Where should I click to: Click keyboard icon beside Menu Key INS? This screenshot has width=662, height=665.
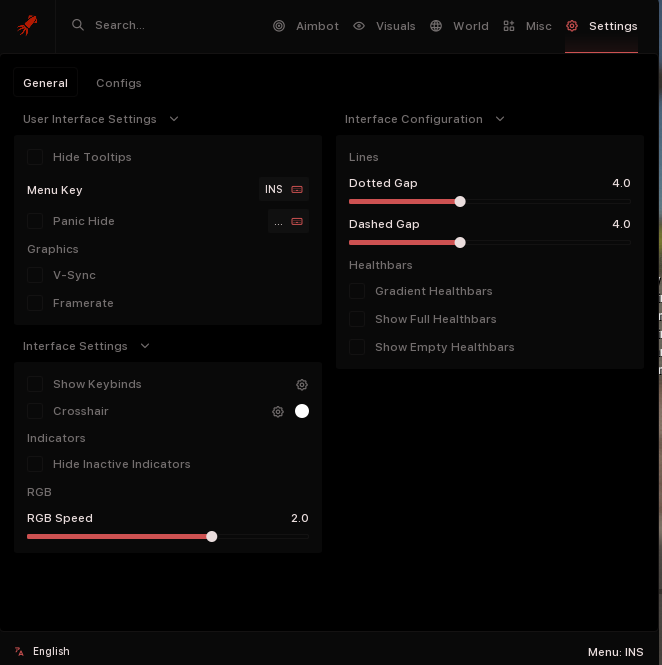[297, 190]
